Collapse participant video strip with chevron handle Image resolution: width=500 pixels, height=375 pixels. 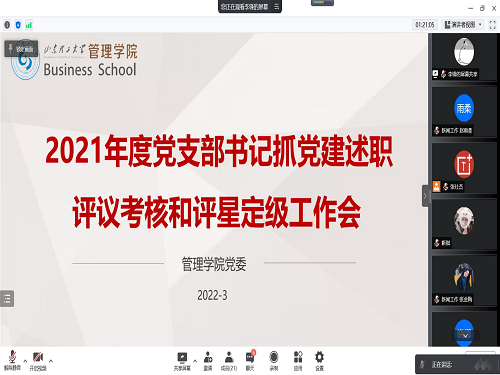(x=425, y=196)
